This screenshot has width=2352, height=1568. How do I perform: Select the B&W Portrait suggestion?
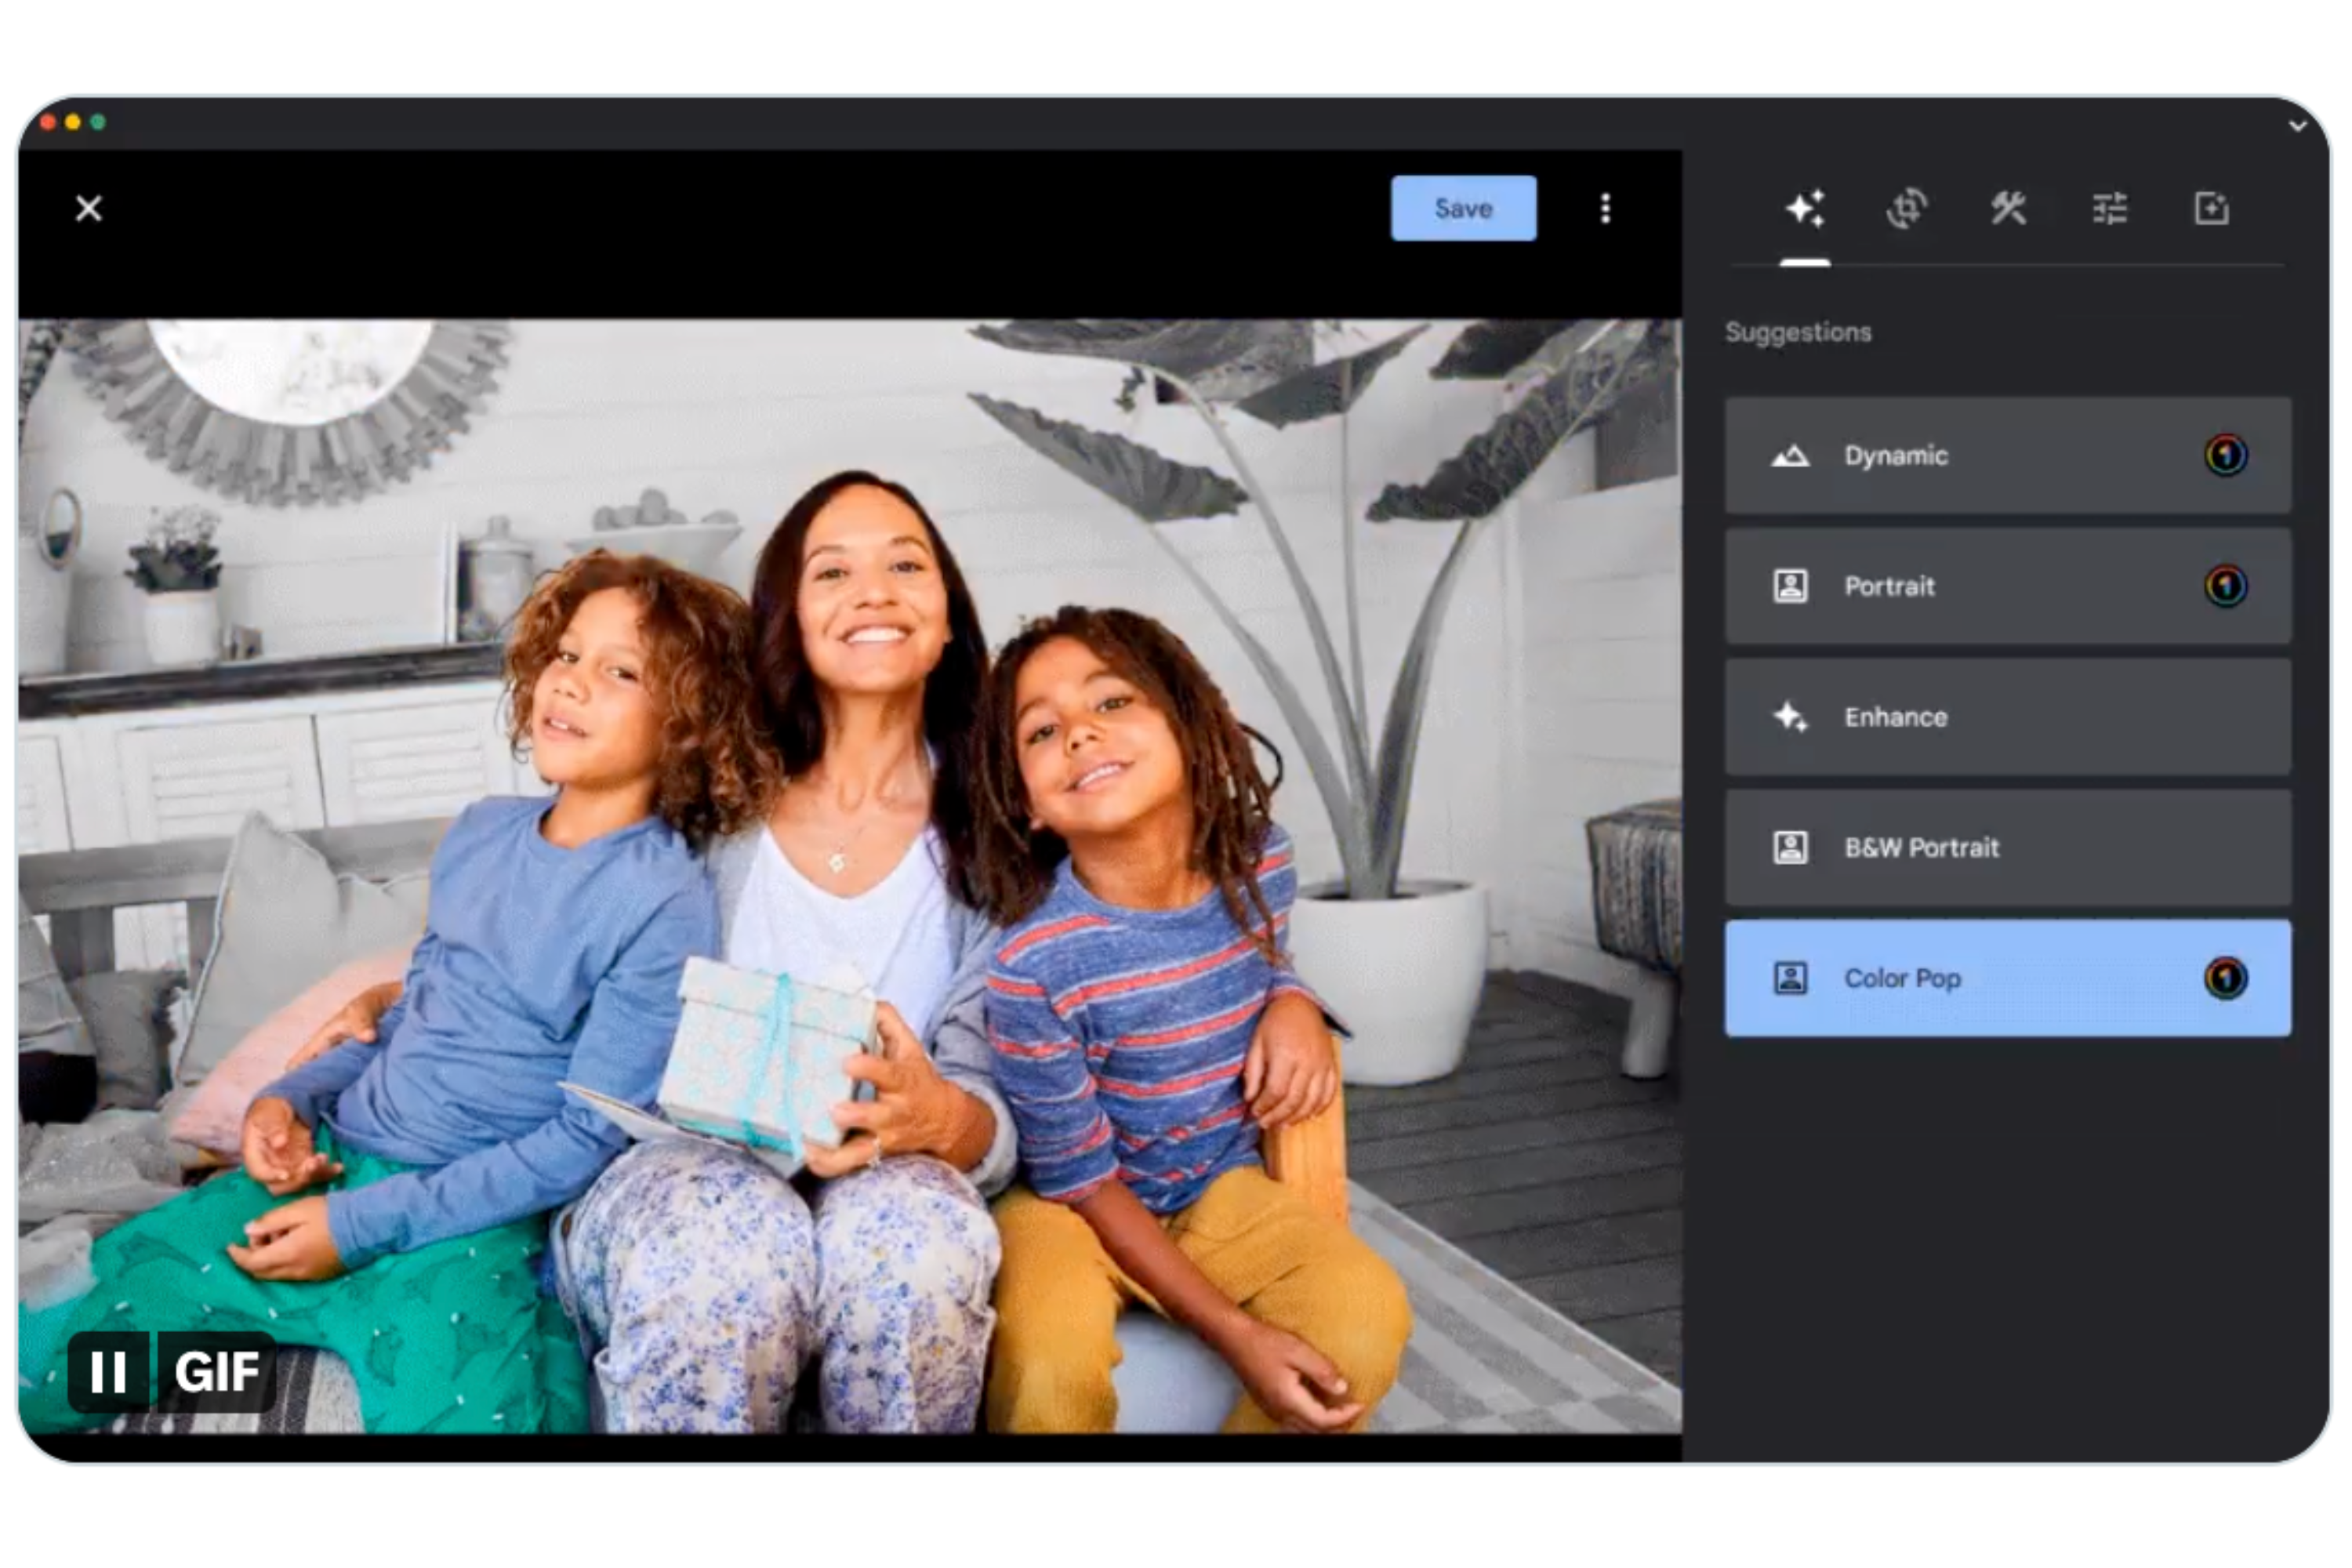[2007, 848]
